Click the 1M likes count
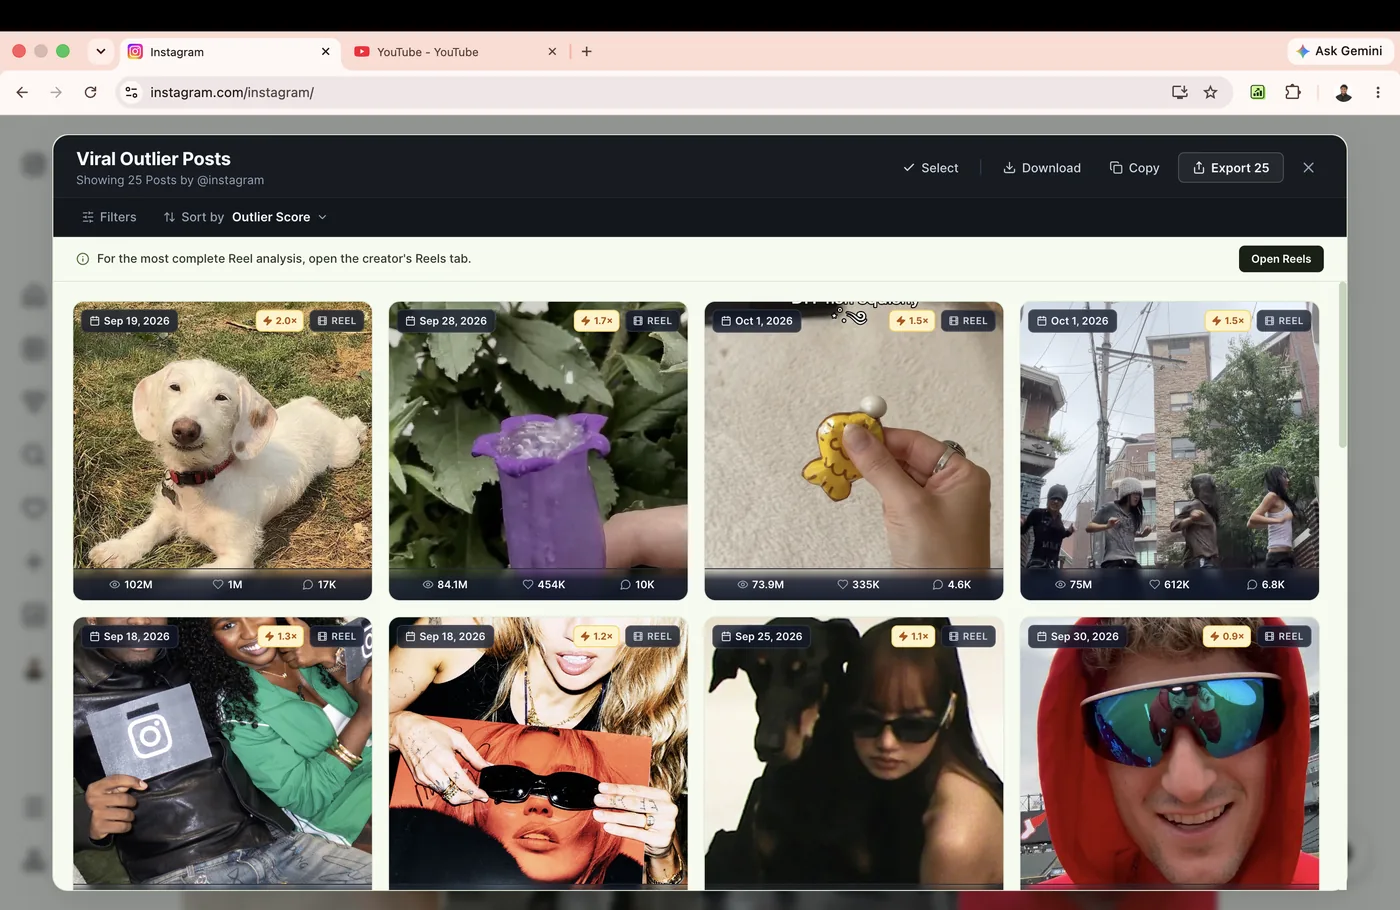Screen dimensions: 1400x910 tap(228, 585)
